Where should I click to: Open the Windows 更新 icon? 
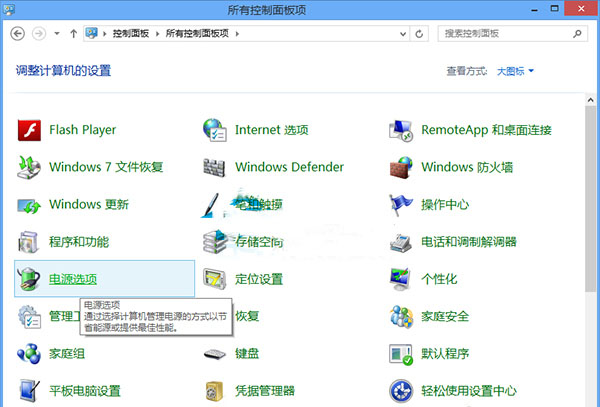click(29, 205)
